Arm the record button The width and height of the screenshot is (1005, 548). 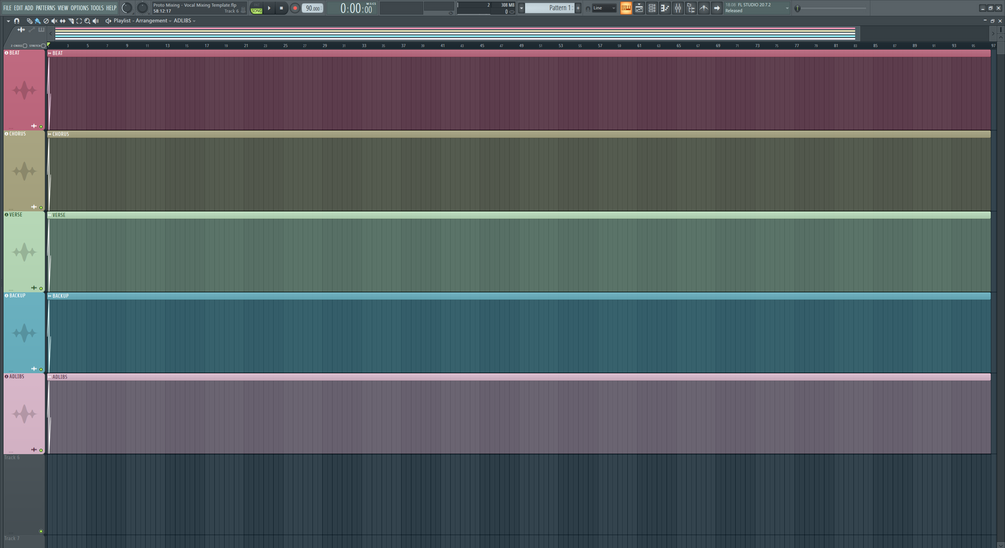click(295, 8)
